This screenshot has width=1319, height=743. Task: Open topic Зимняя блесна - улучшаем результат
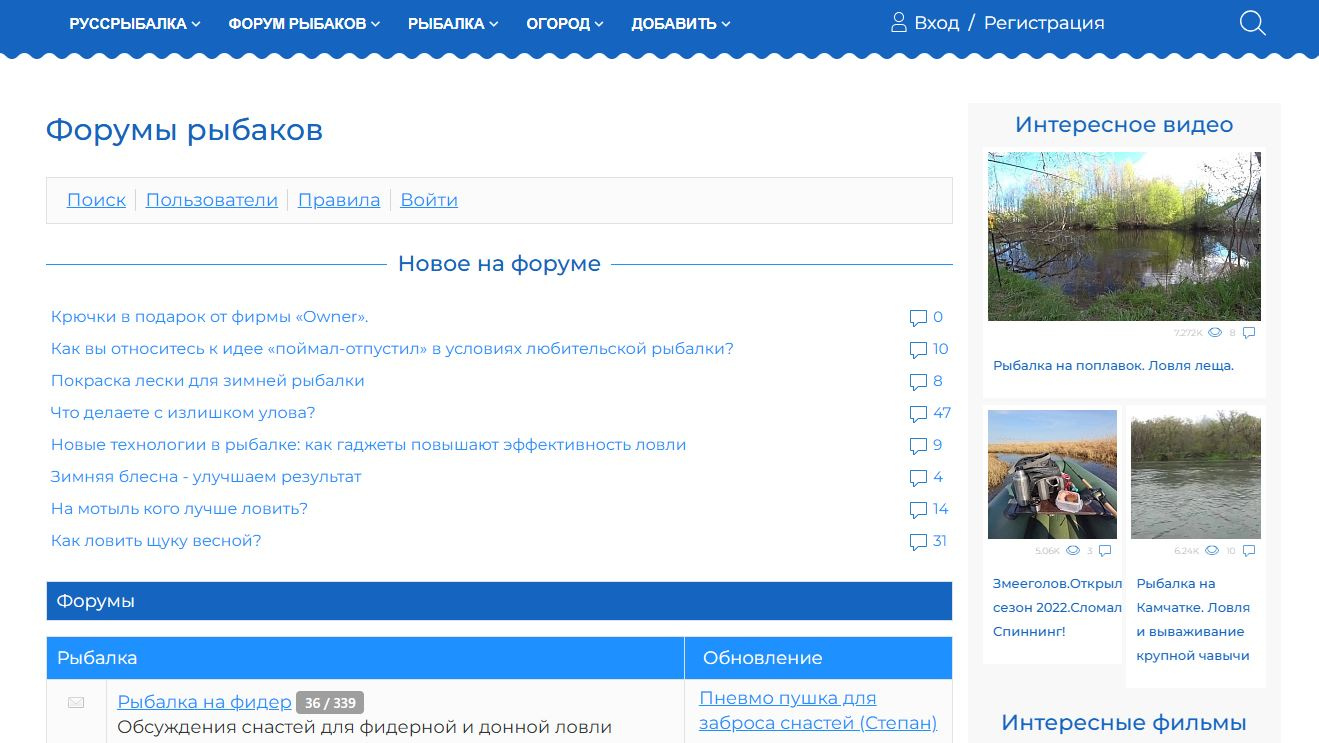click(206, 477)
